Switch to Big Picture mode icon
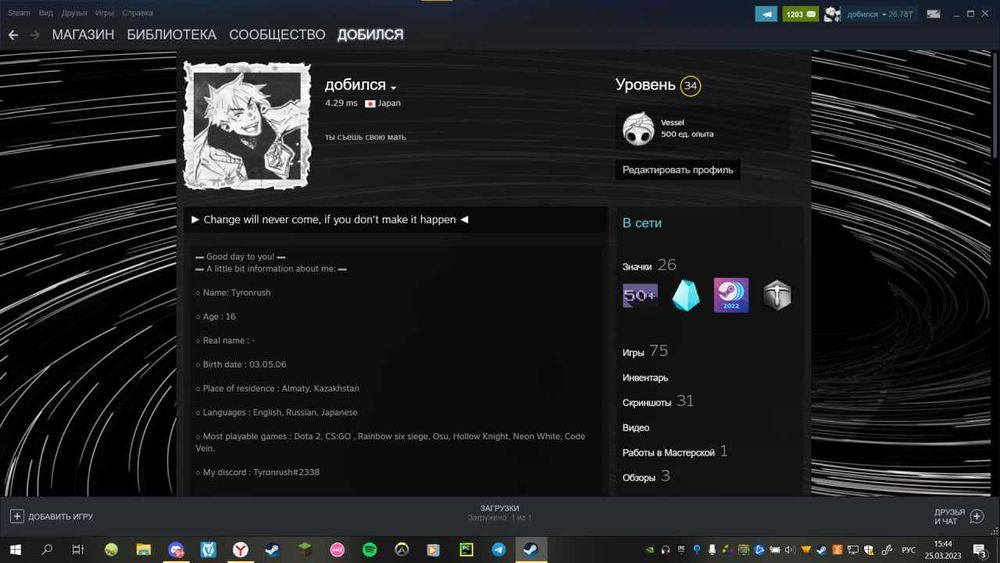The width and height of the screenshot is (1000, 563). click(x=933, y=13)
